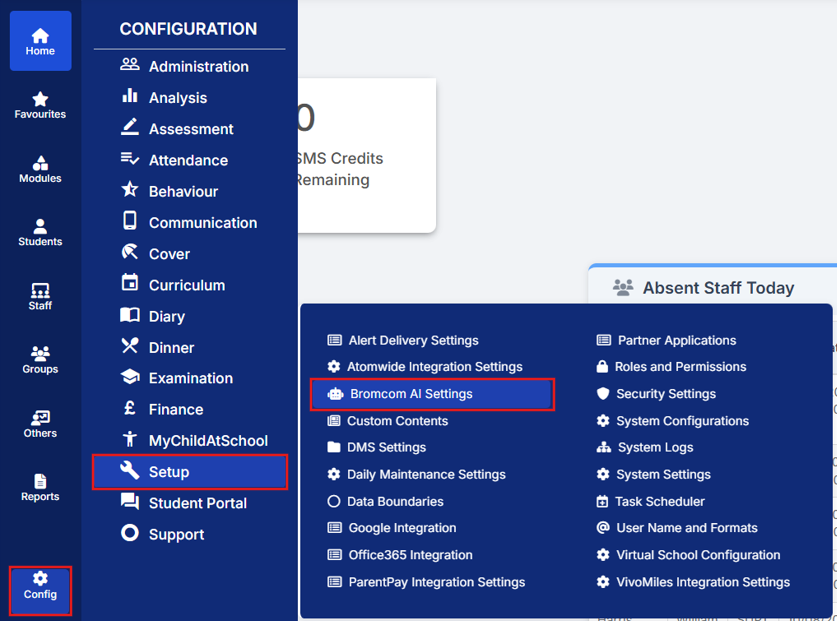Click the Config gear icon

click(40, 579)
